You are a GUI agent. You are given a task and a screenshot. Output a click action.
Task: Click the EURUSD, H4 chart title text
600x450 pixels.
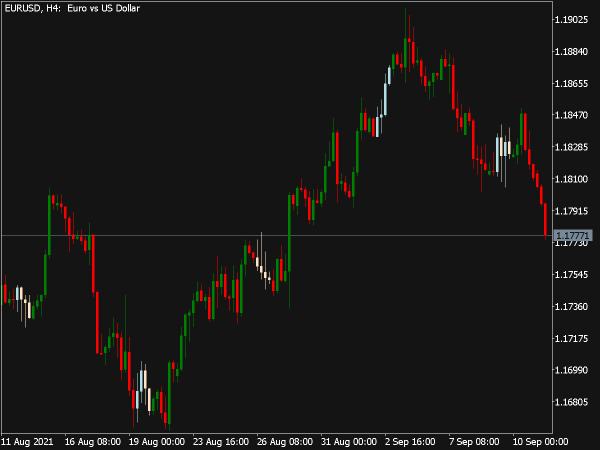click(x=72, y=8)
